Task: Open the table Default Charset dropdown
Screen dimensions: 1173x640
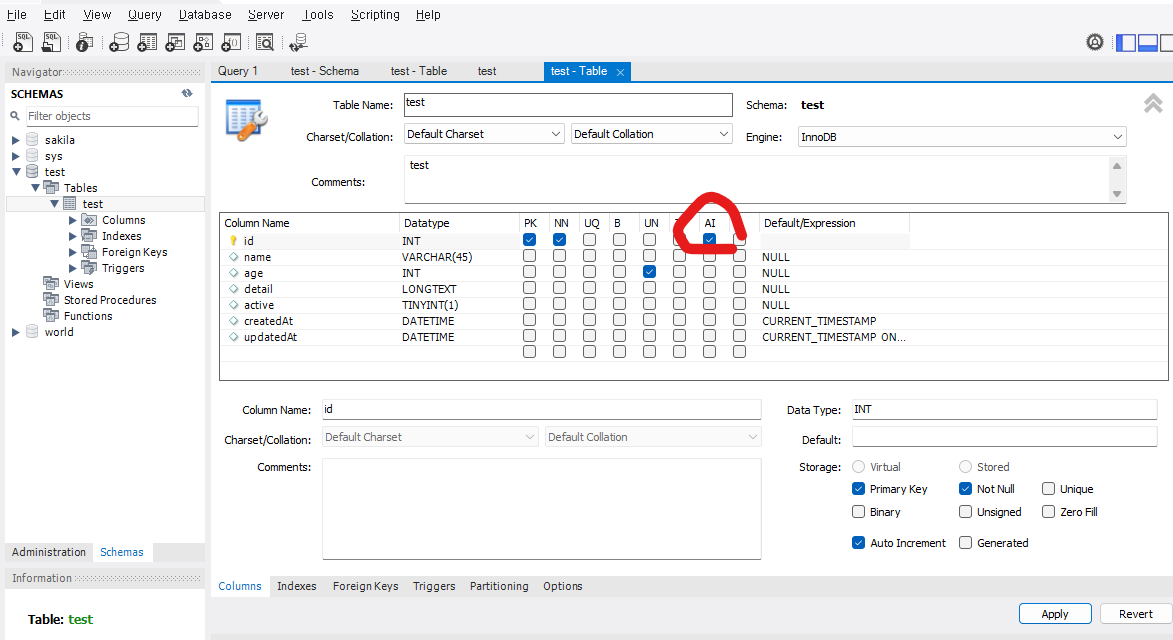Action: [484, 134]
